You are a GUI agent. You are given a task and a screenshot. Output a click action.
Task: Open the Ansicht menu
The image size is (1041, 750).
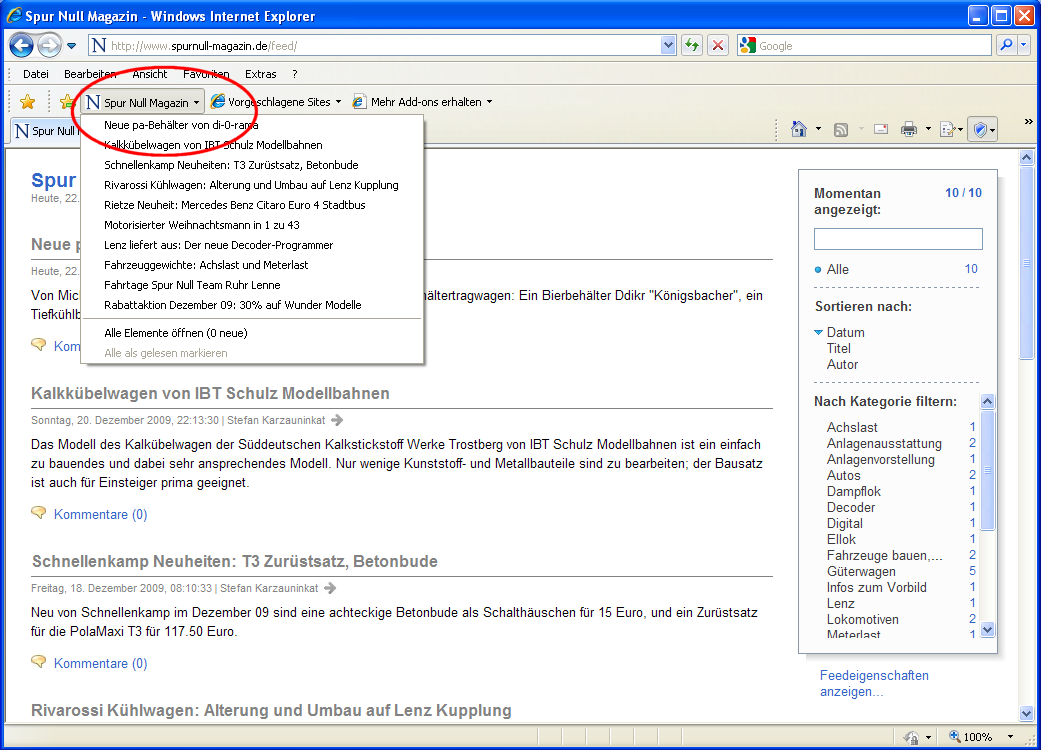point(150,74)
